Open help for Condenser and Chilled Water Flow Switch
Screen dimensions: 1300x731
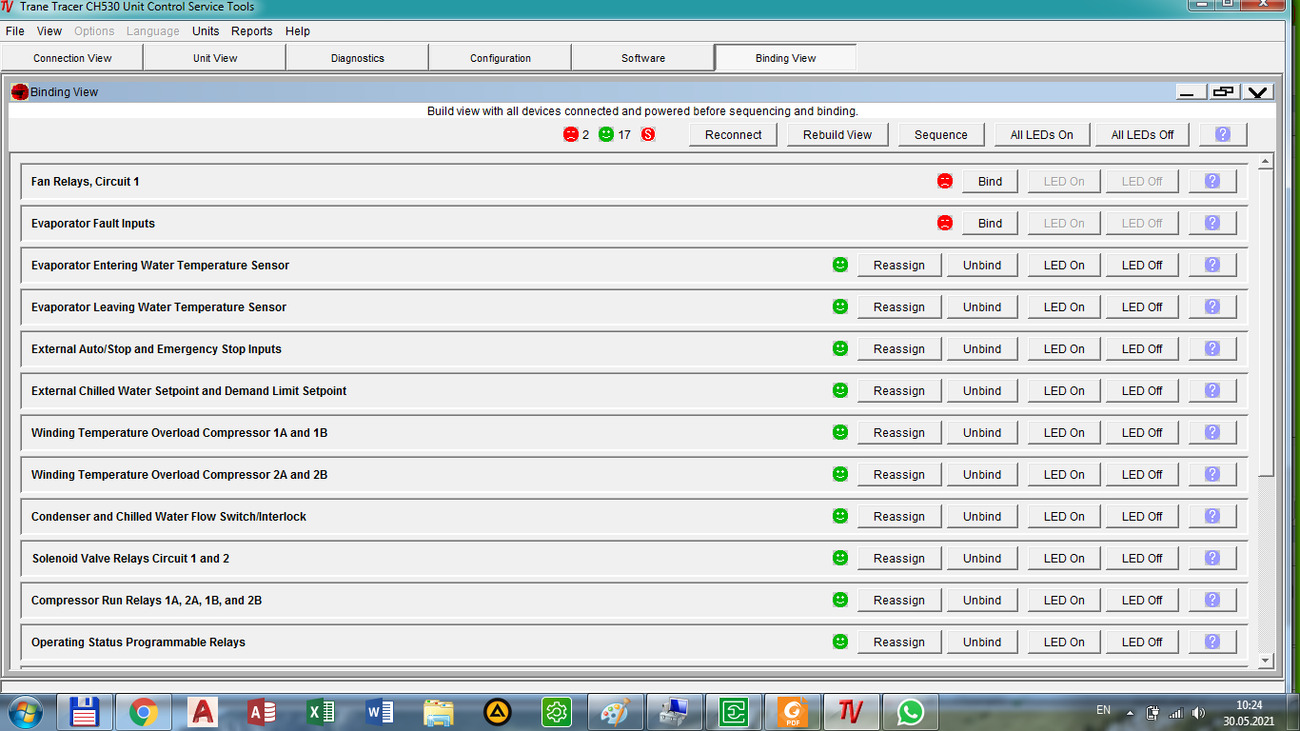coord(1212,517)
